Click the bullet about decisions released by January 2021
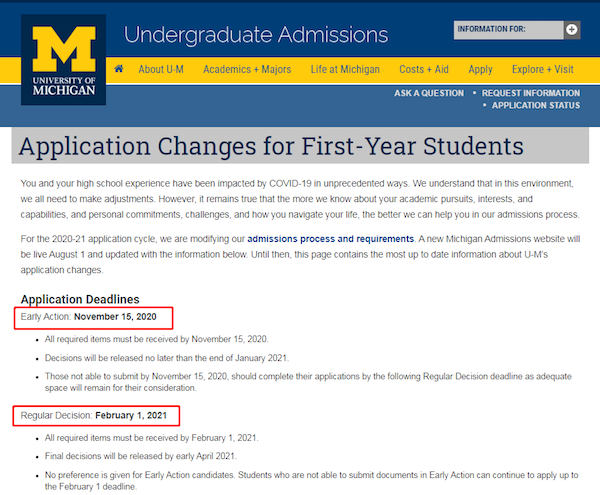Image resolution: width=600 pixels, height=495 pixels. 167,358
